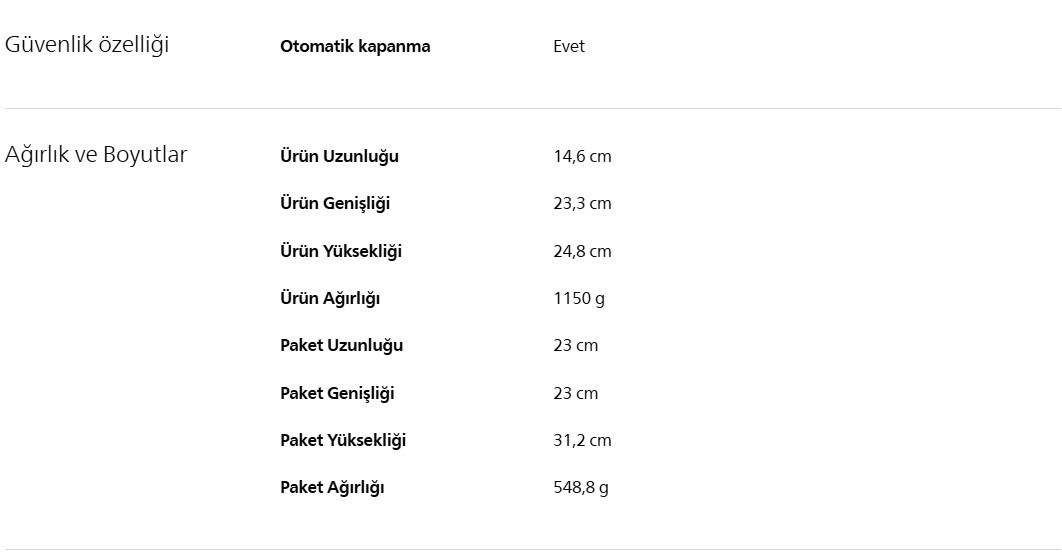Select the 31,2 cm value

[x=582, y=440]
